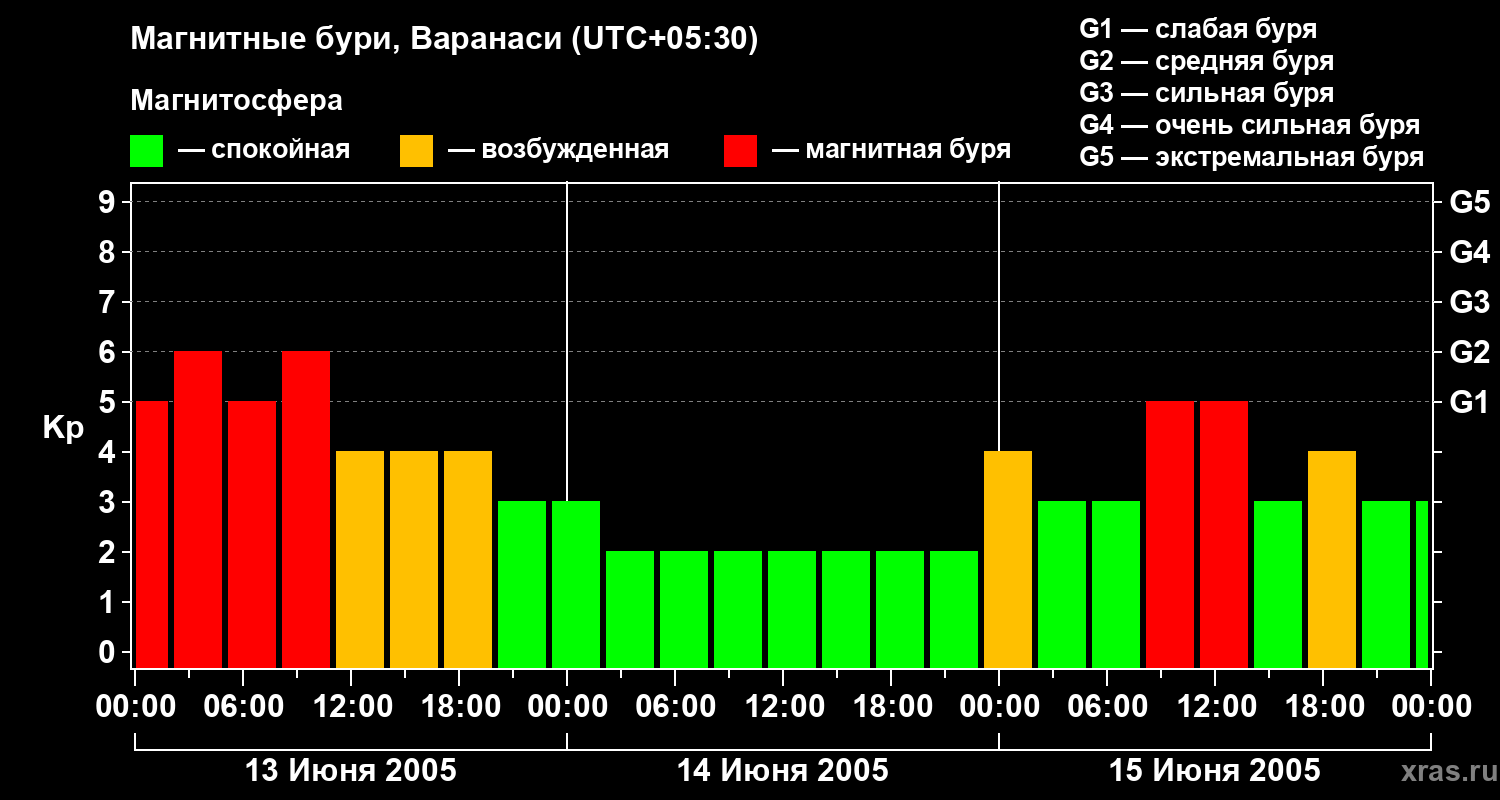Select the green Kp 3 bar over 06:00 on 15 Июня
Viewport: 1500px width, 800px height.
1116,585
